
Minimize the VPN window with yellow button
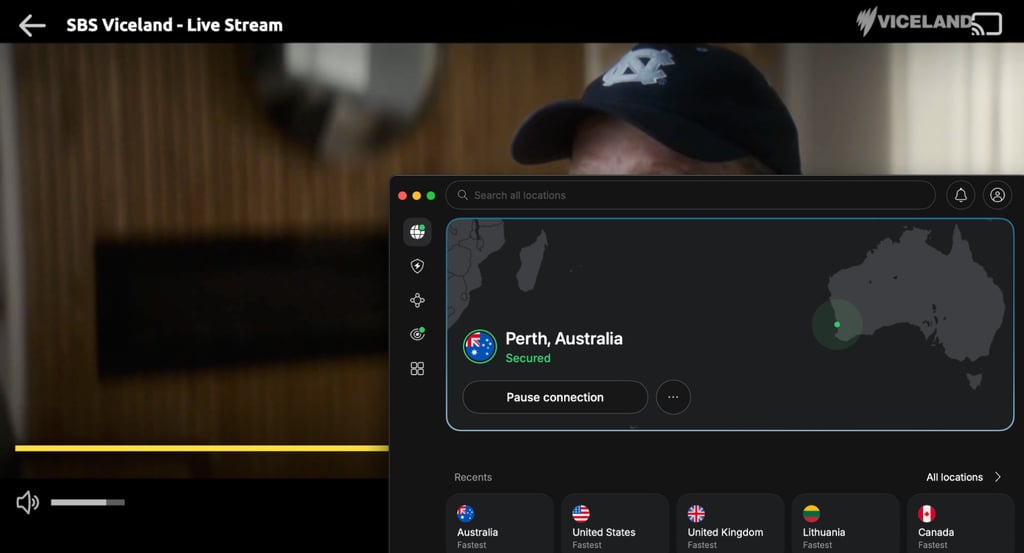pos(417,195)
